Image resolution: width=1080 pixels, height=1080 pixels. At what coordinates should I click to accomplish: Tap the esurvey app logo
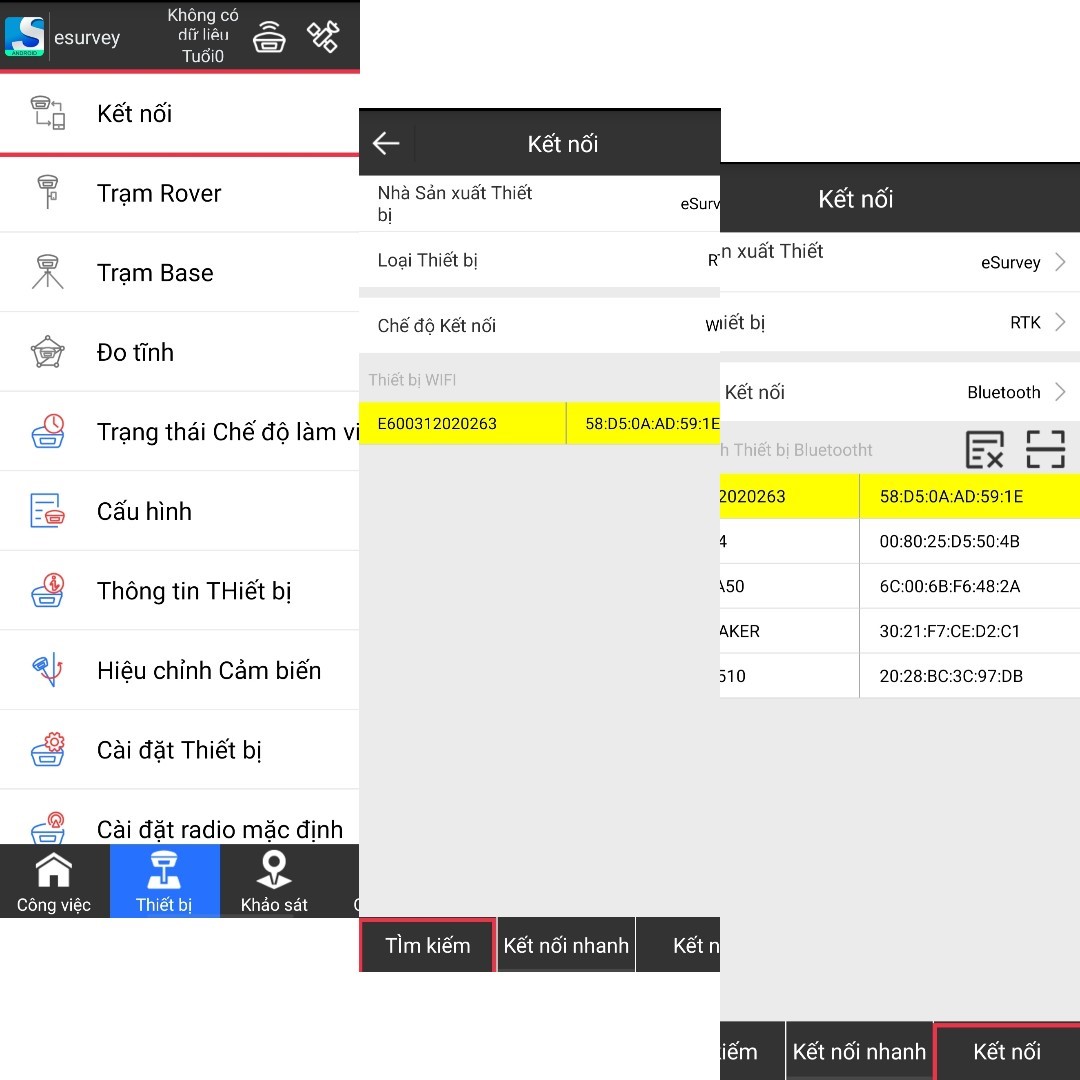tap(25, 37)
